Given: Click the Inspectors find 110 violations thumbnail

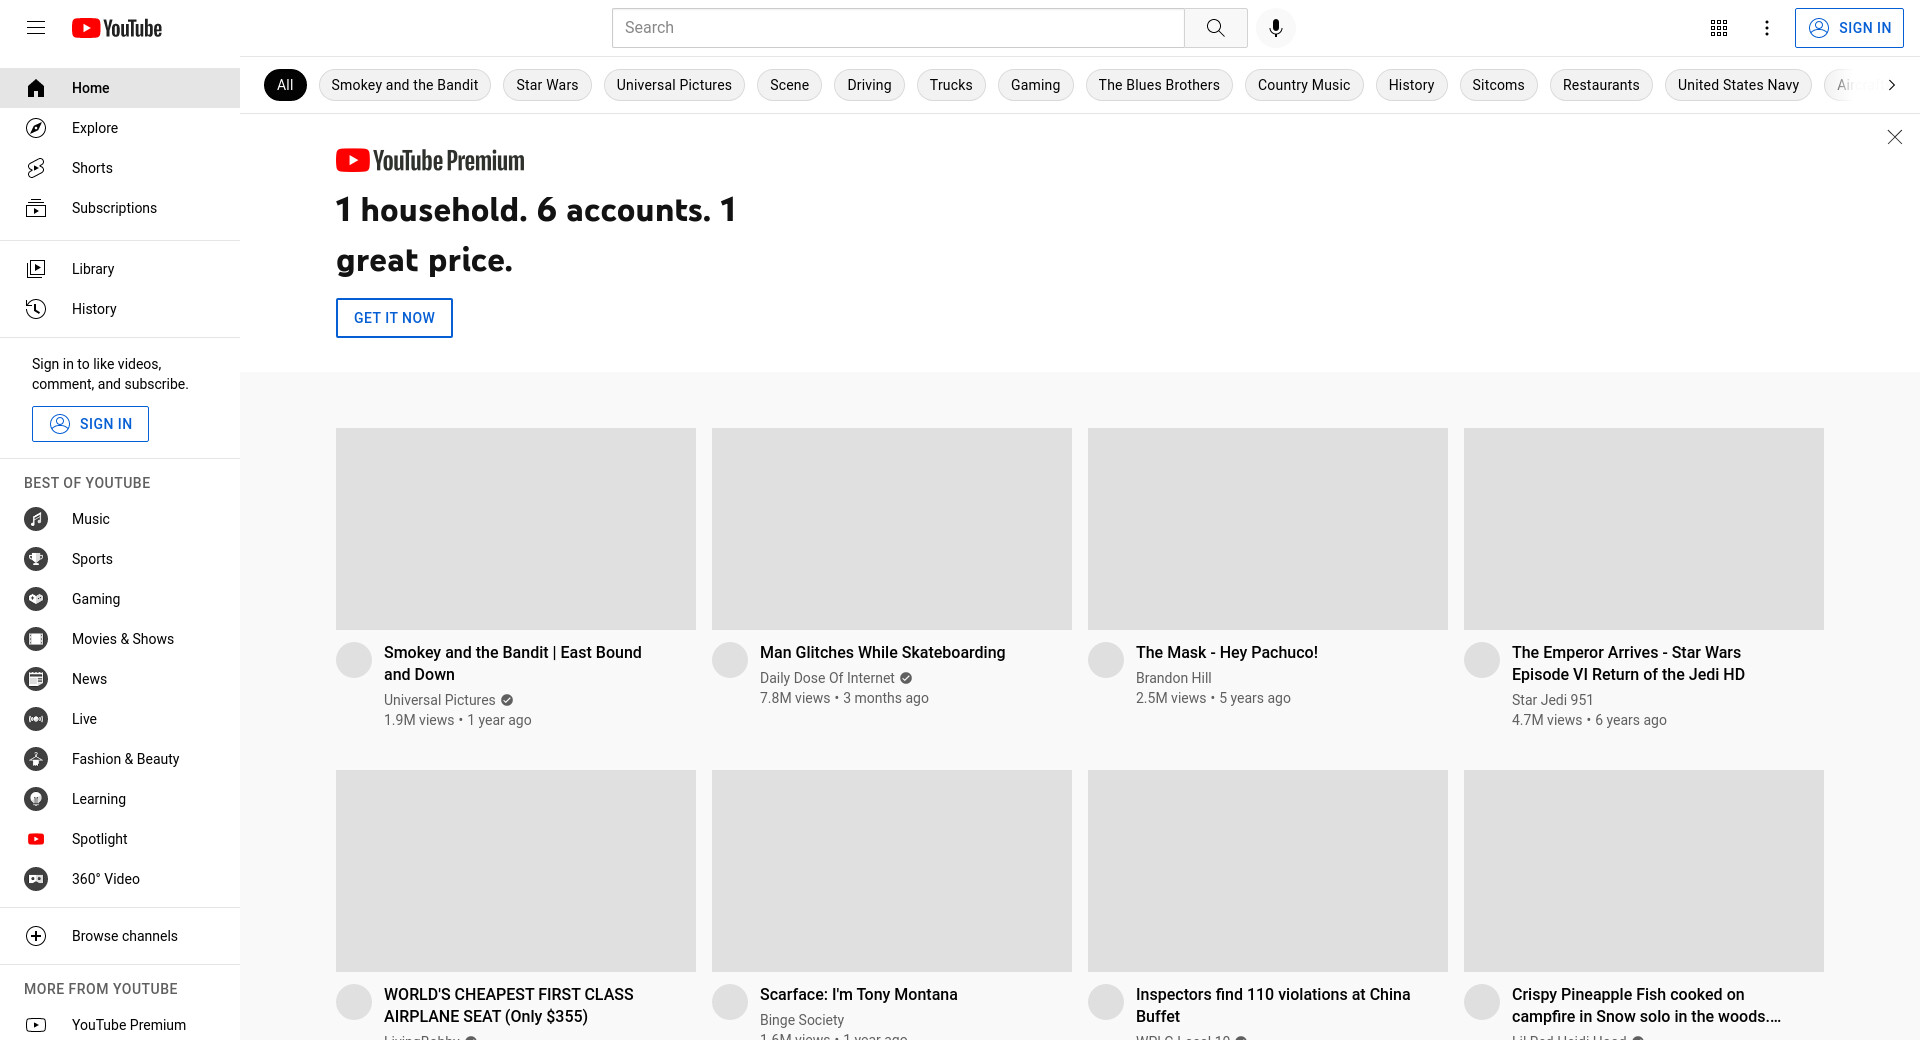Looking at the screenshot, I should click(1268, 871).
